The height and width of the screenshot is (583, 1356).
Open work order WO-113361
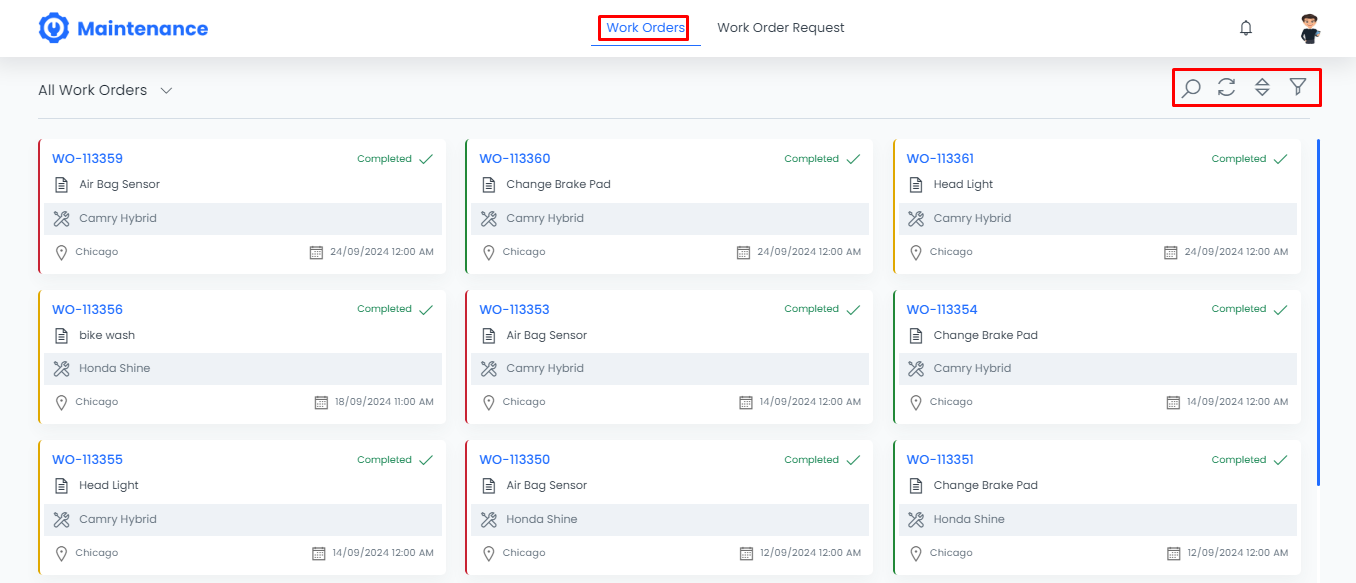tap(940, 158)
